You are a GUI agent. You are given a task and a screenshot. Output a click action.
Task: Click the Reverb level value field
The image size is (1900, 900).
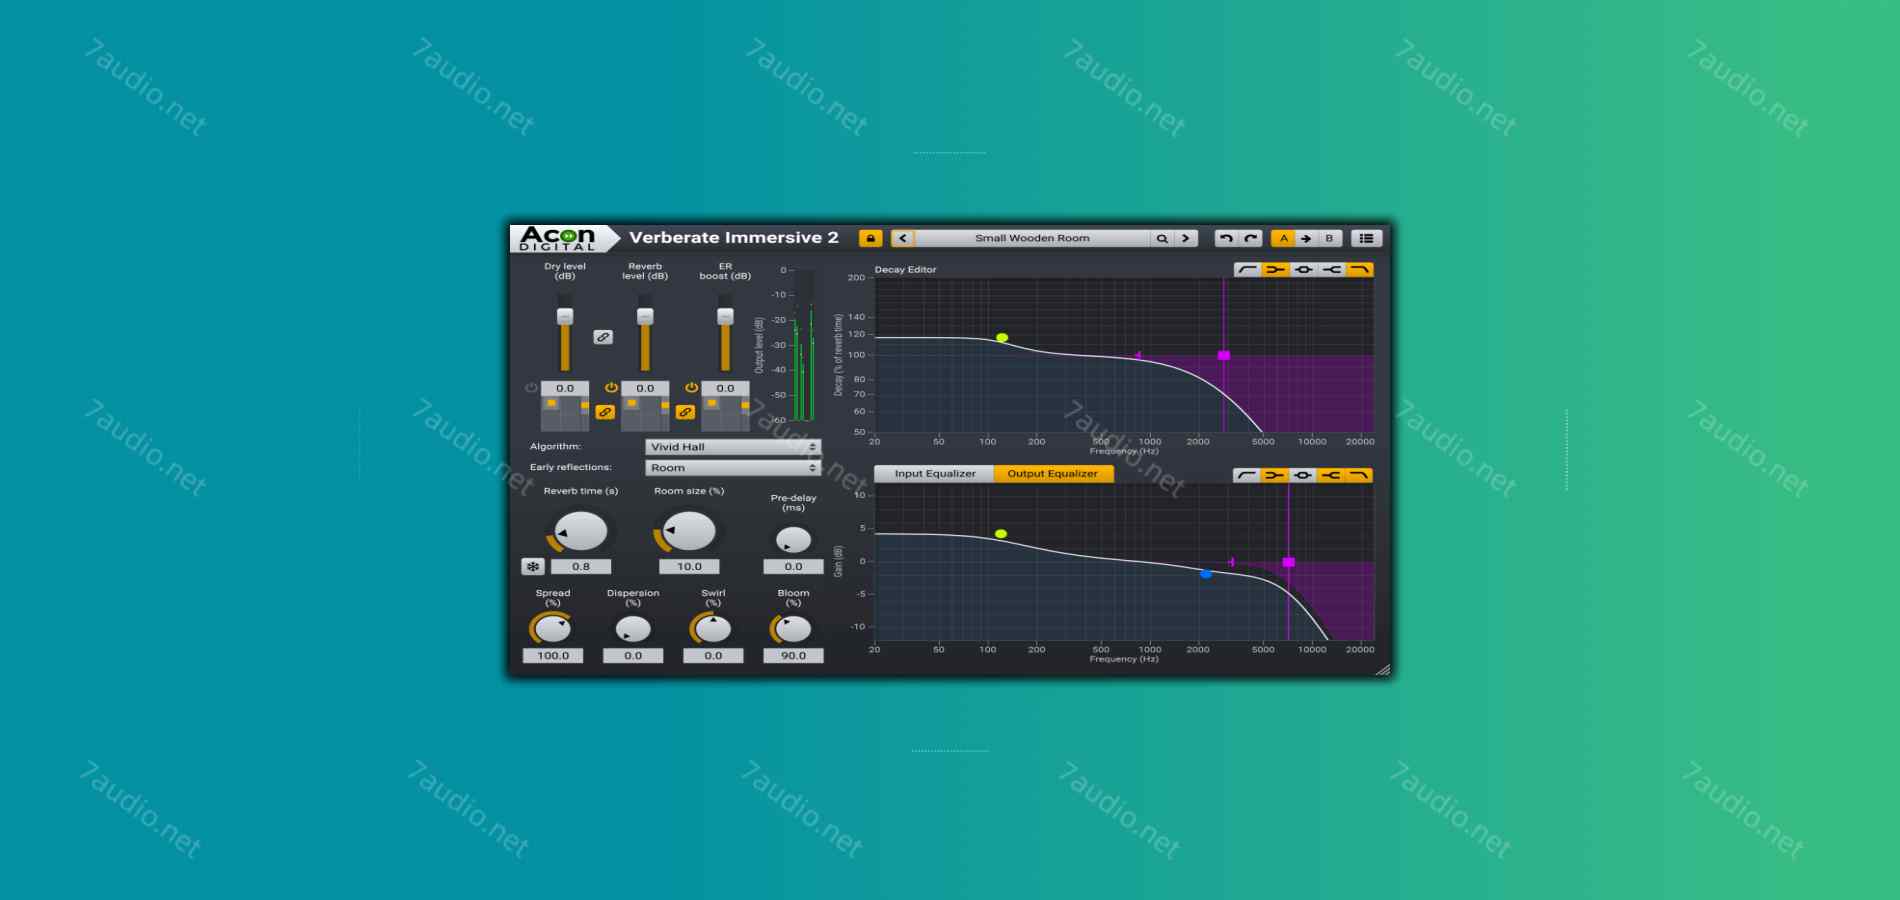(645, 388)
